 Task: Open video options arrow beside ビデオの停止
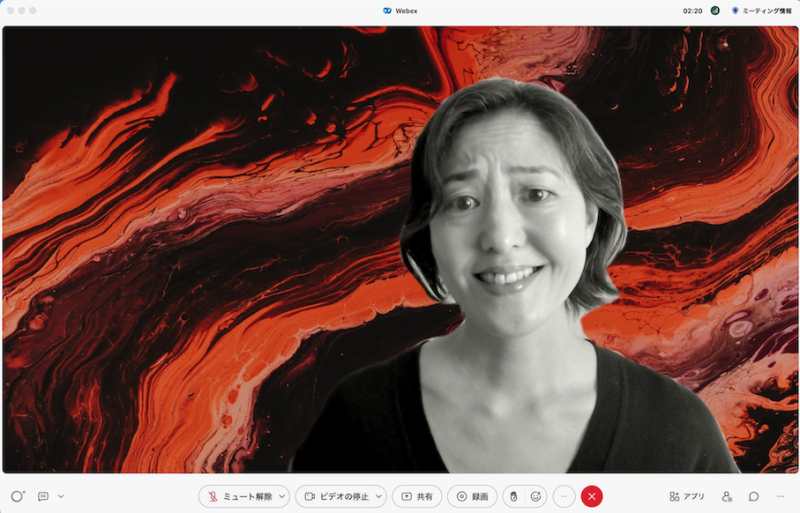[379, 496]
